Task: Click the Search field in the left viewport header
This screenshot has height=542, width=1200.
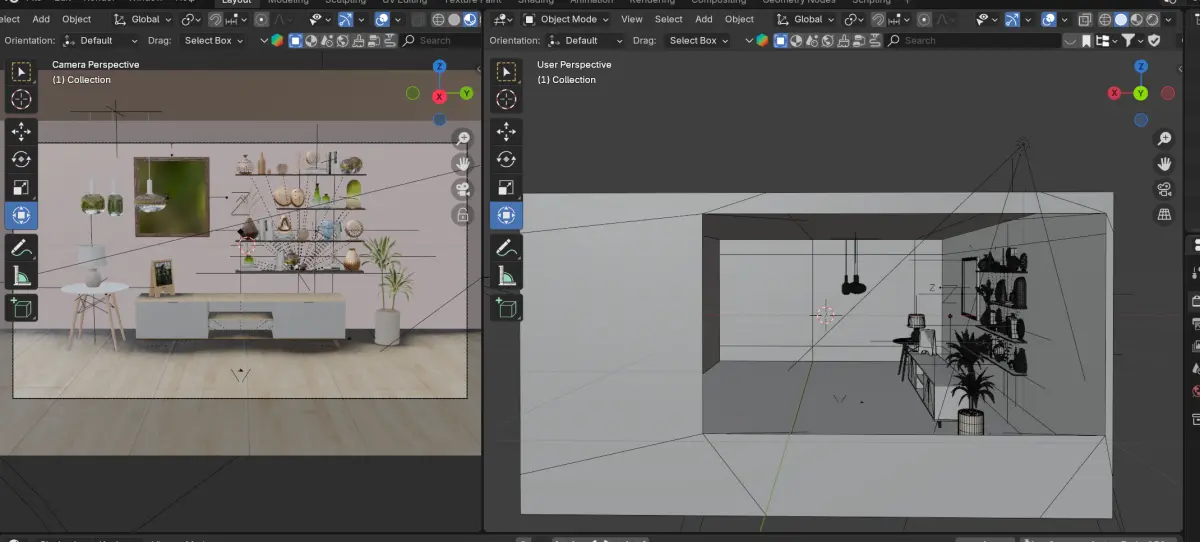Action: click(x=439, y=40)
